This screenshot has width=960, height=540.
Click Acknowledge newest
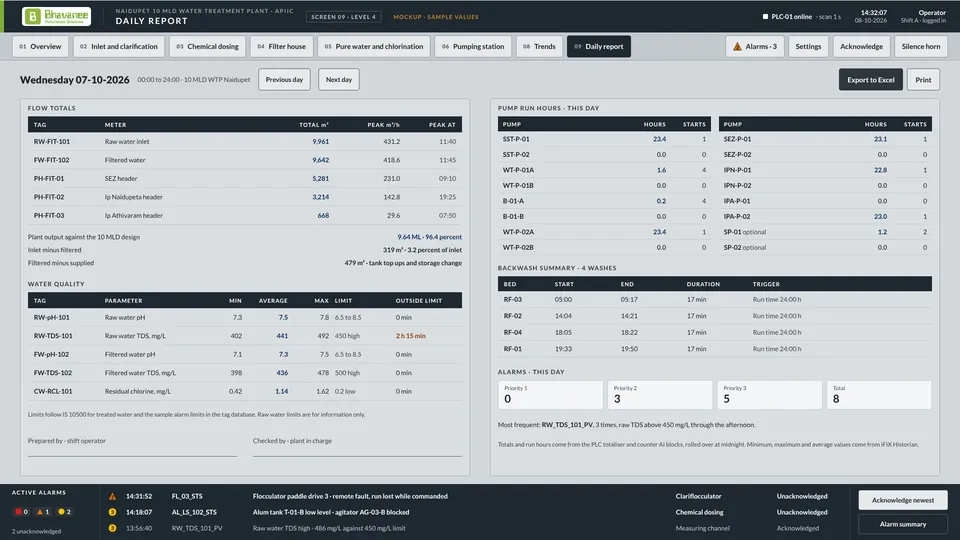pos(903,500)
